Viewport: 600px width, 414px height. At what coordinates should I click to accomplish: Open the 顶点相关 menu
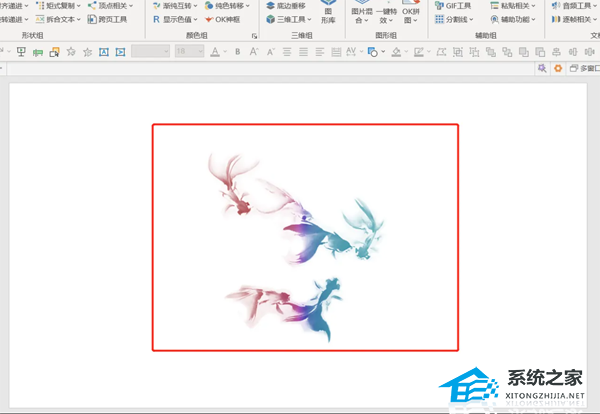tap(110, 6)
